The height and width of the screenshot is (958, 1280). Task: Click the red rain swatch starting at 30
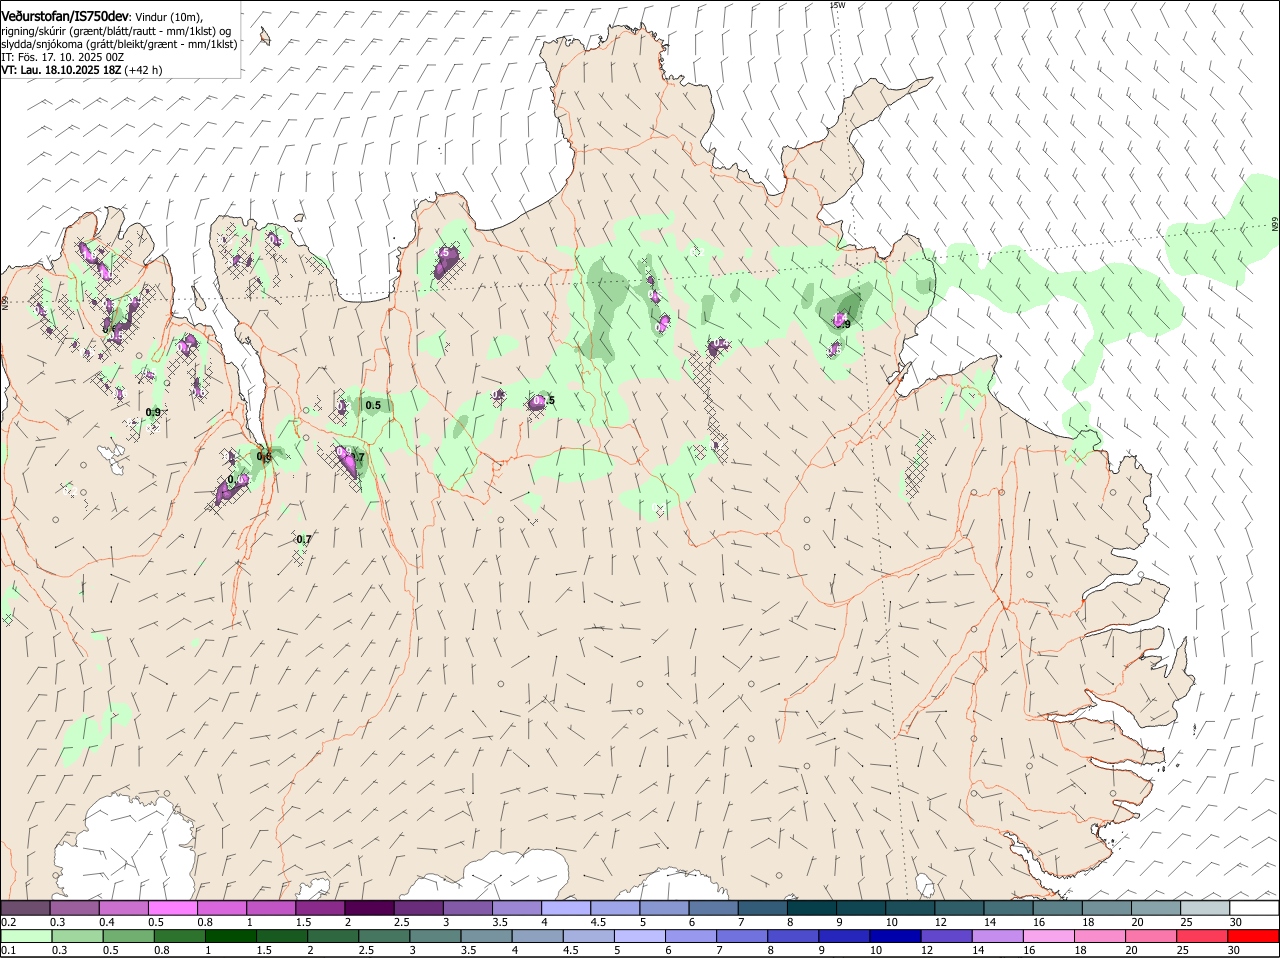point(1254,937)
